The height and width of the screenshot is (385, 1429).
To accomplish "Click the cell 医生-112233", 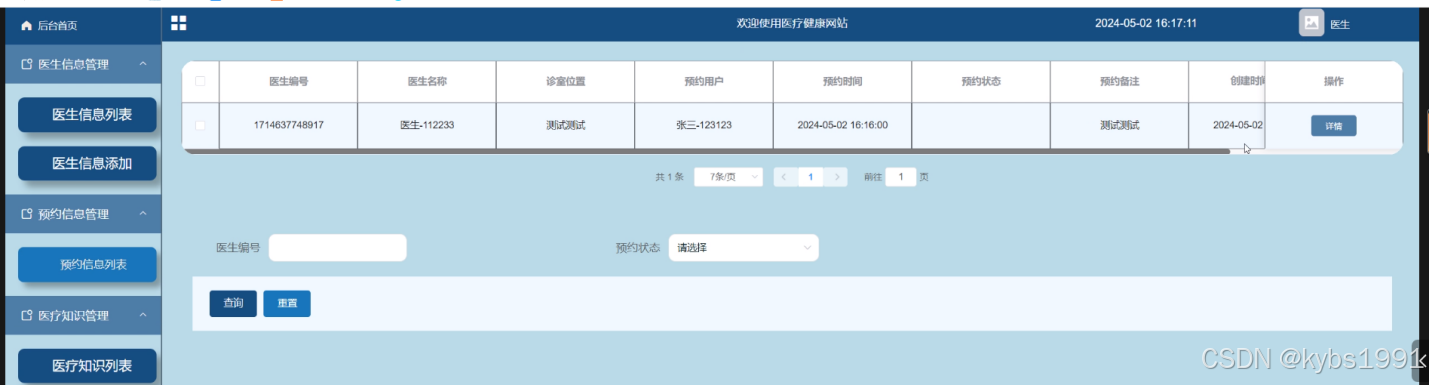I will point(427,126).
